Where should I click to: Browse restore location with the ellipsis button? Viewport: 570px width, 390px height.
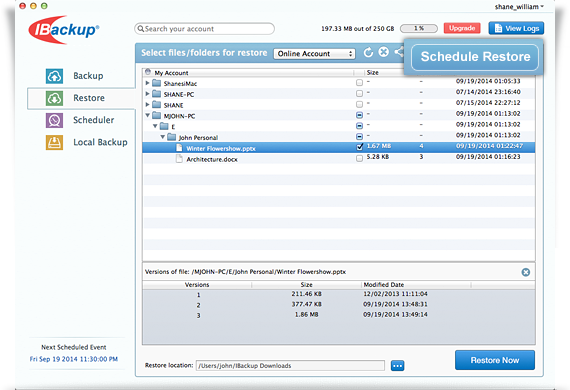397,366
